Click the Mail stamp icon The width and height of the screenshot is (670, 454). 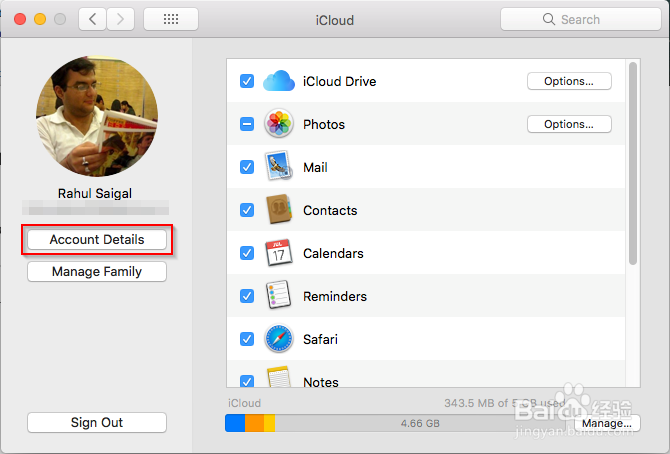(279, 166)
